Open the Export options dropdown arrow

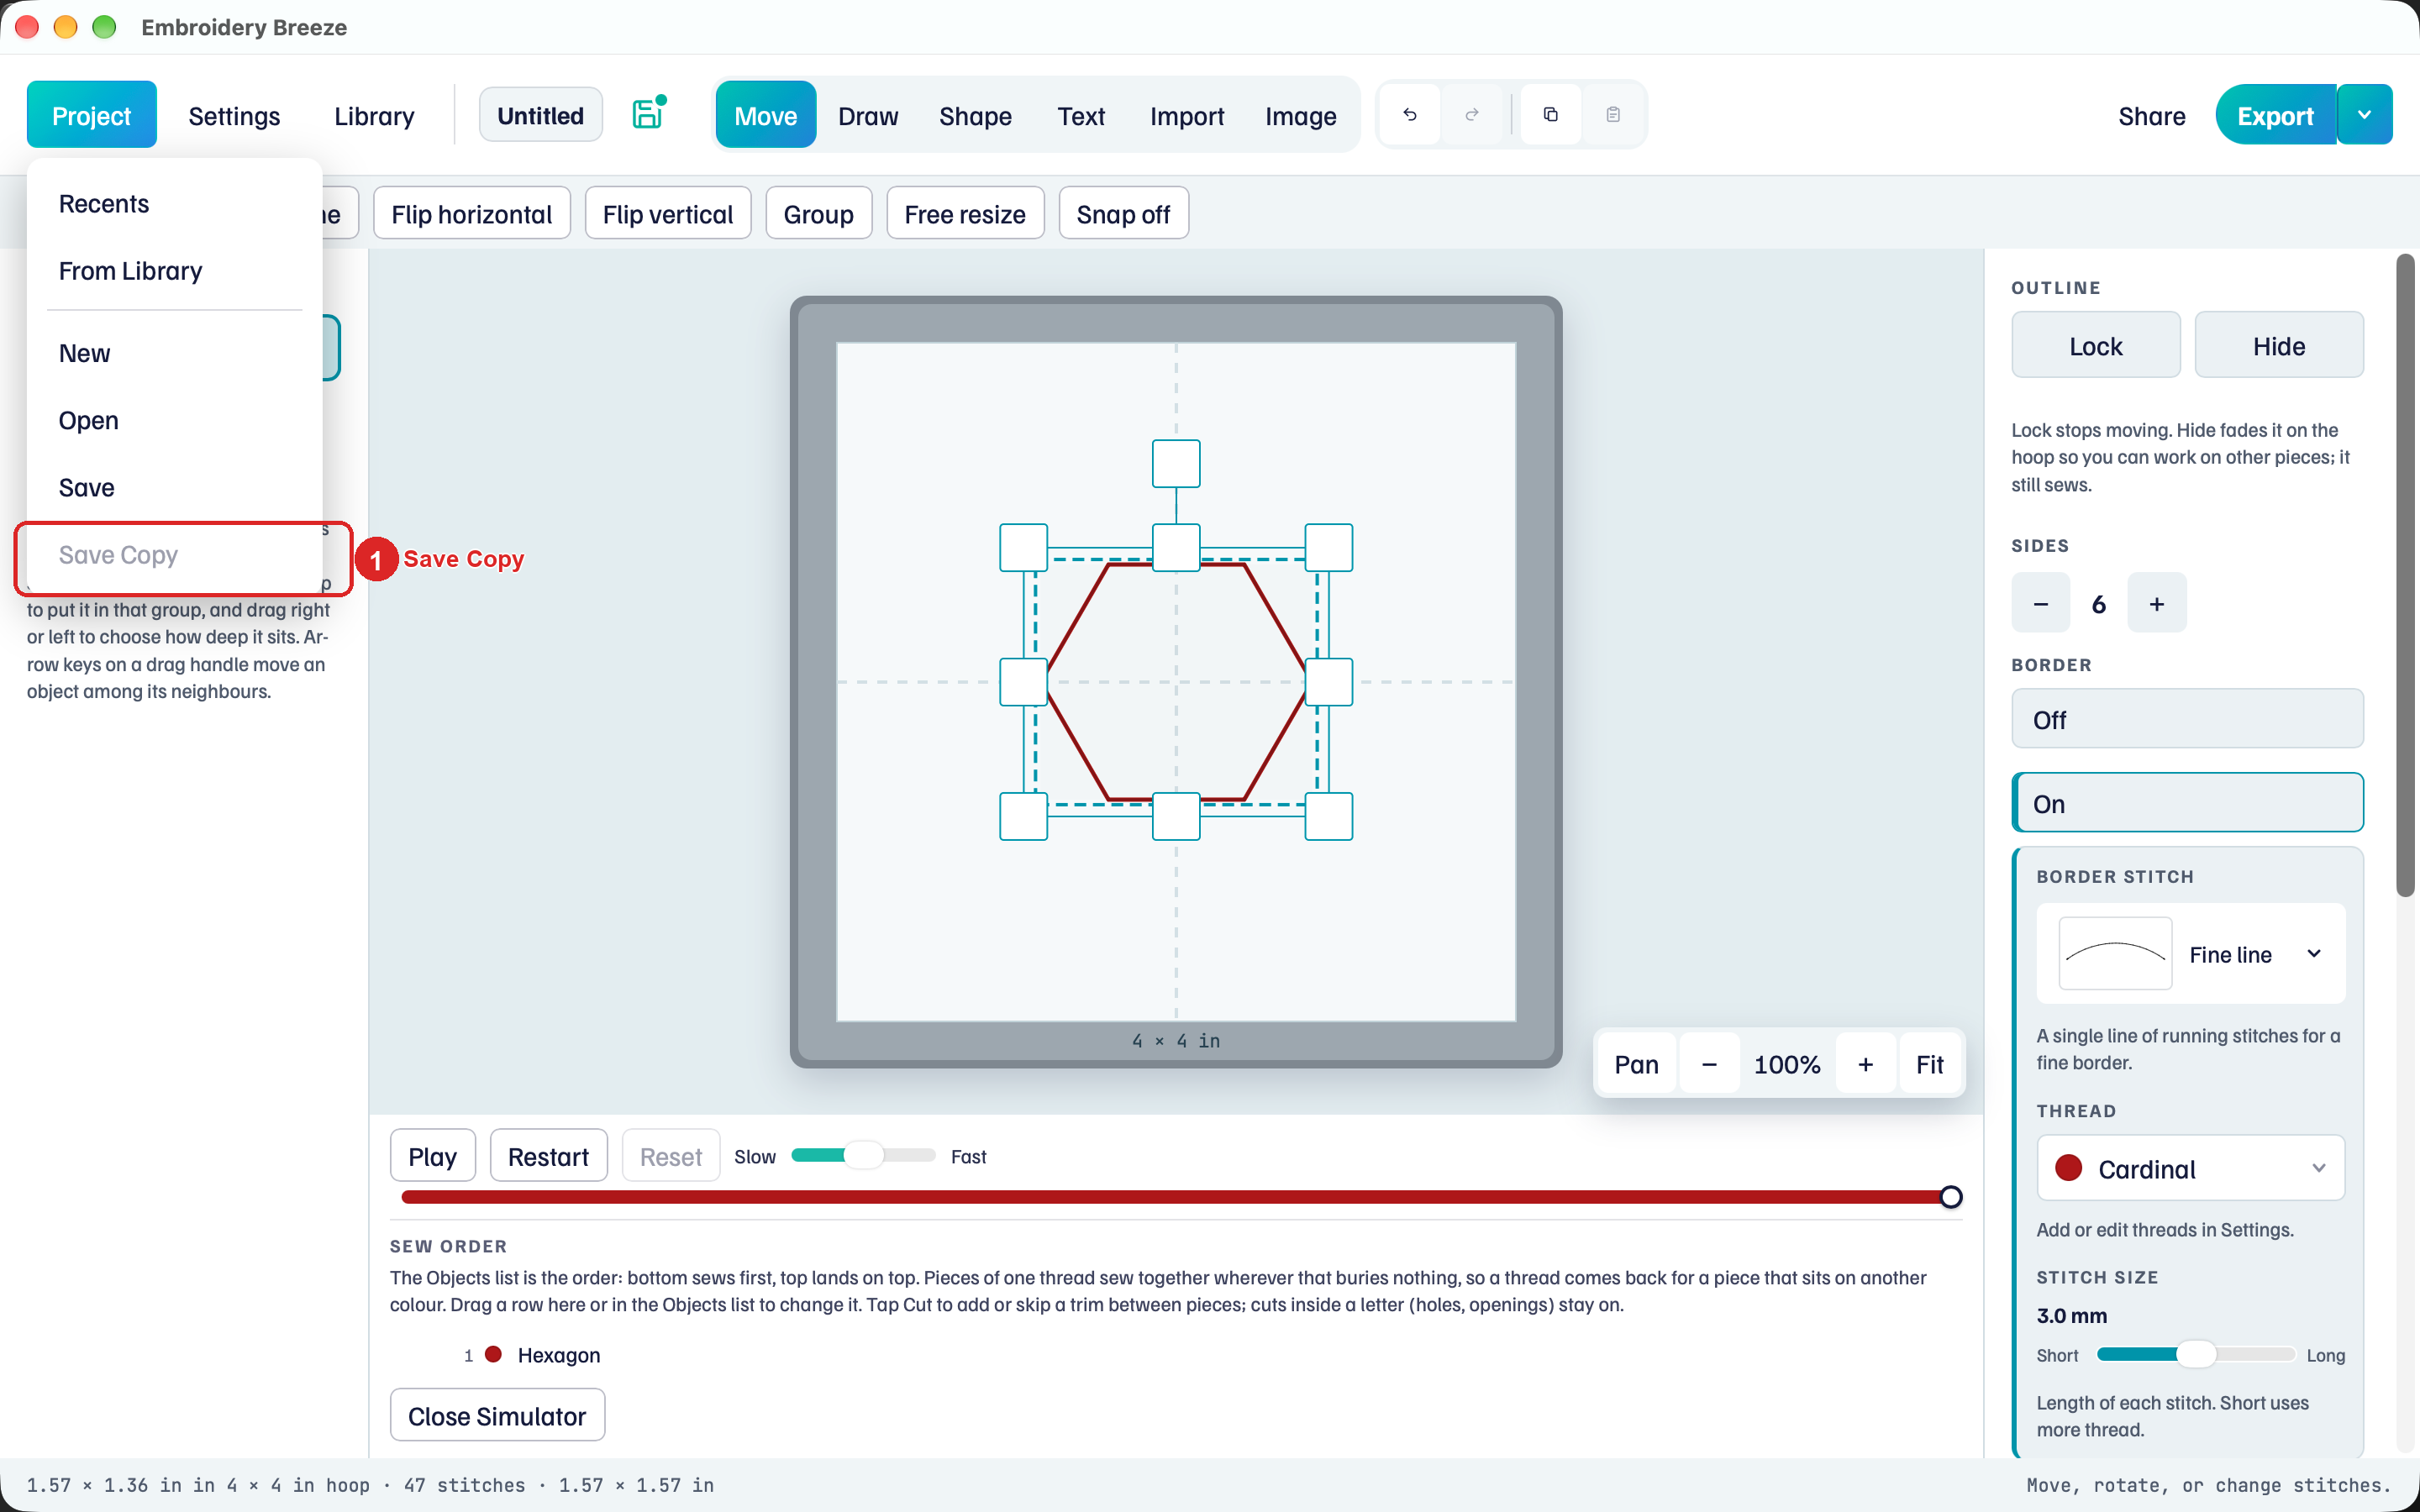tap(2364, 115)
